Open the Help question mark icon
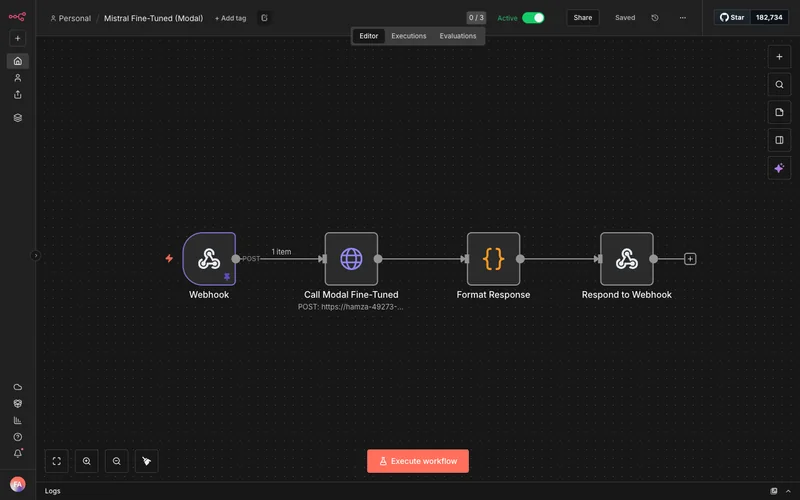Screen dimensions: 800x500 point(18,437)
